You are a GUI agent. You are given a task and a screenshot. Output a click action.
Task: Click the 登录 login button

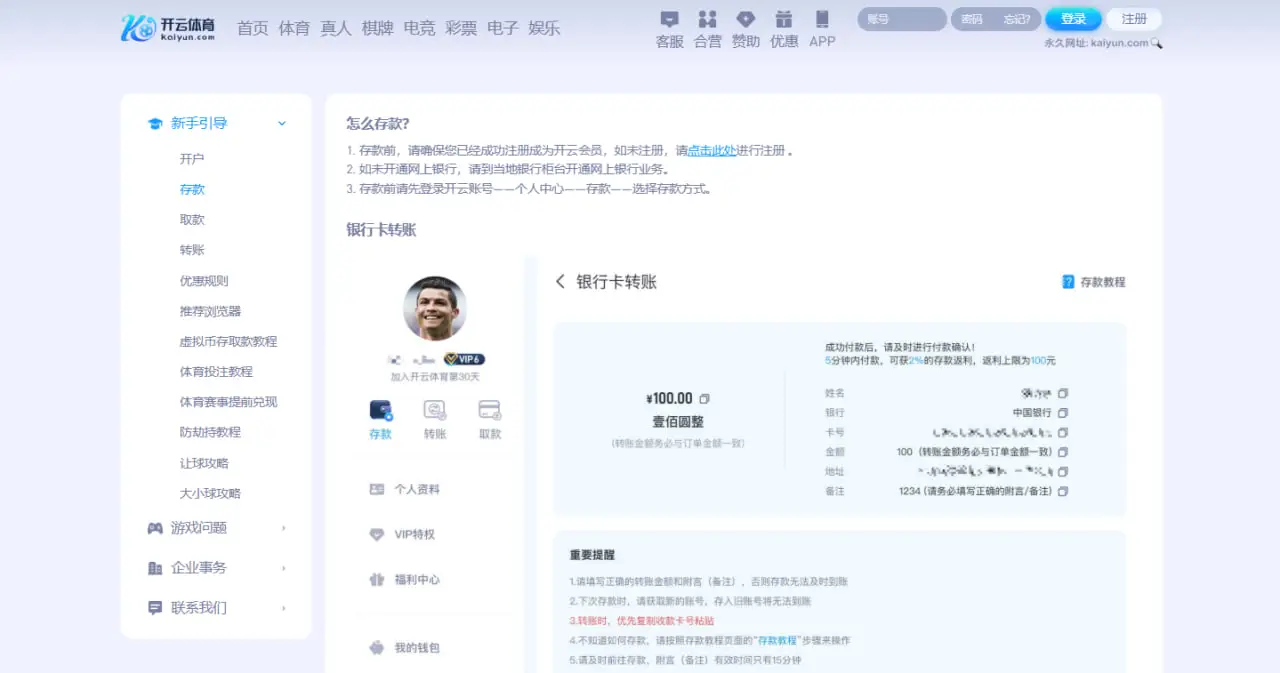click(x=1073, y=18)
